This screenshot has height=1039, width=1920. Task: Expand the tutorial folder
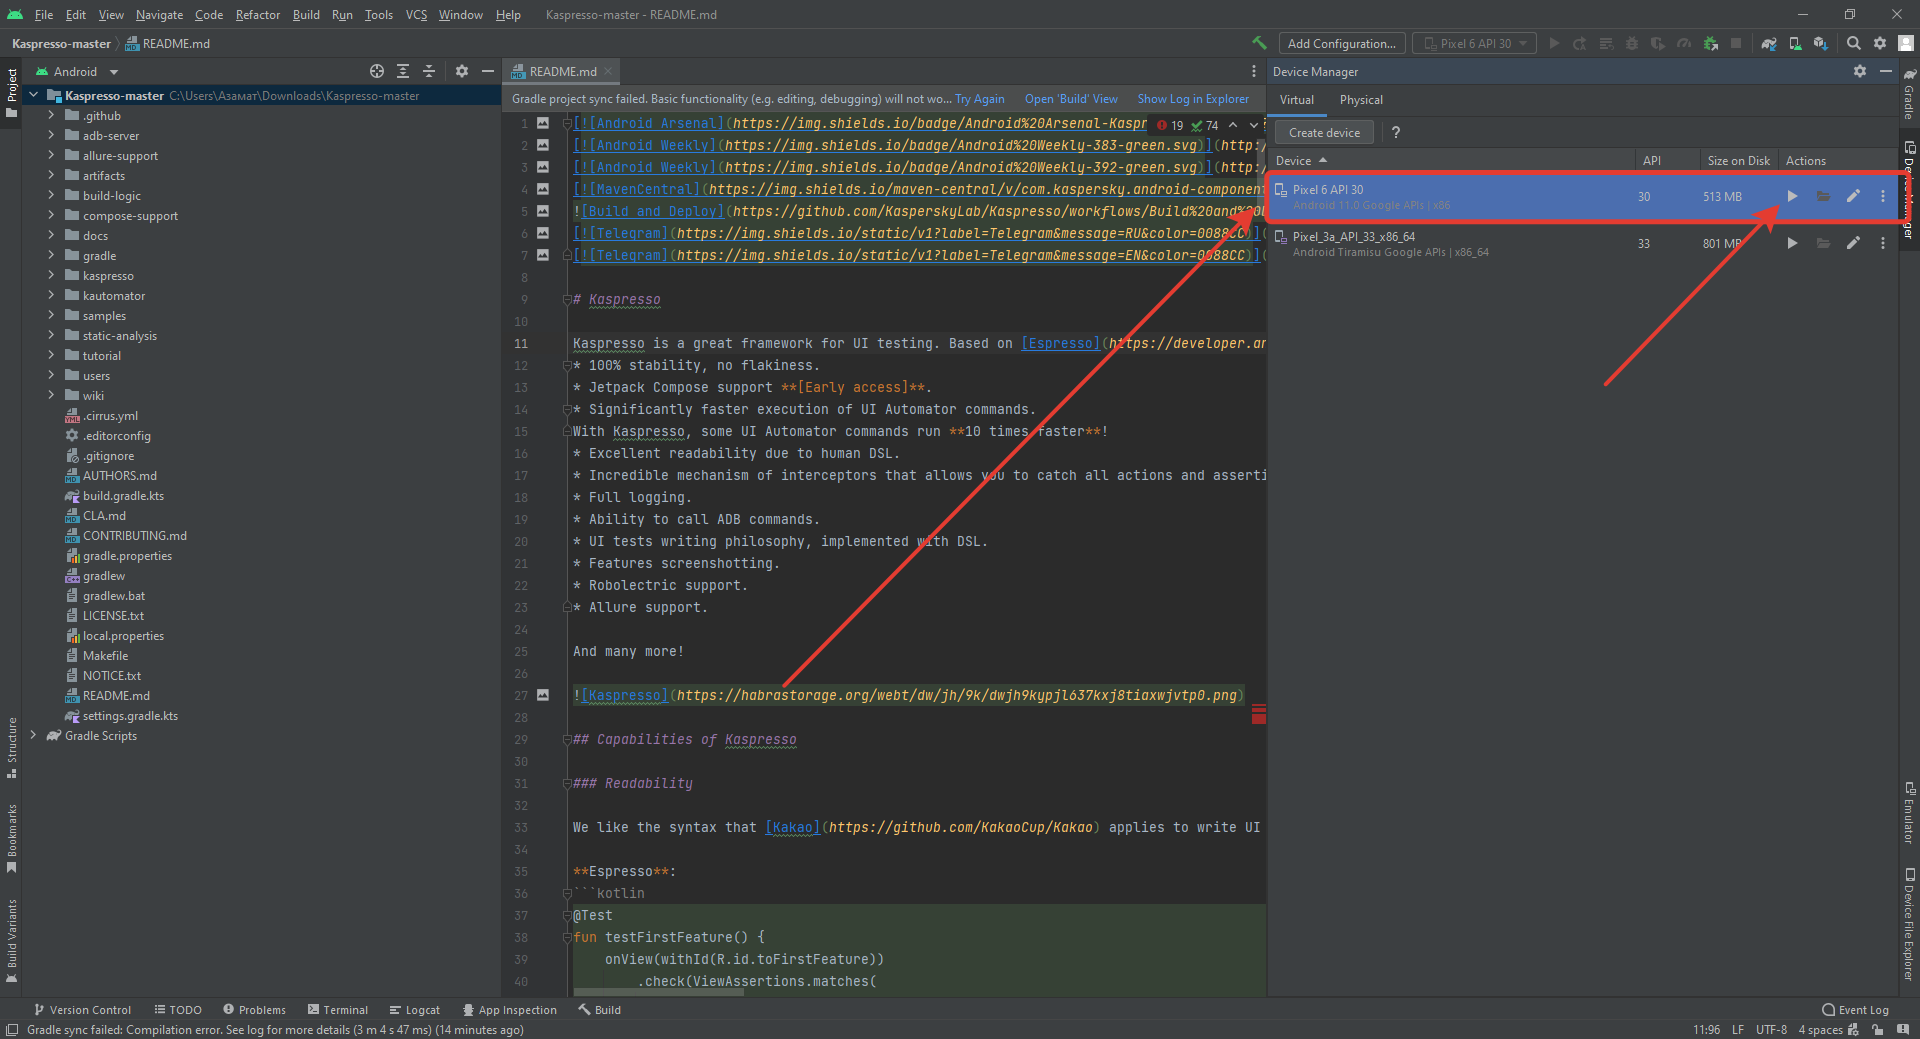[51, 355]
